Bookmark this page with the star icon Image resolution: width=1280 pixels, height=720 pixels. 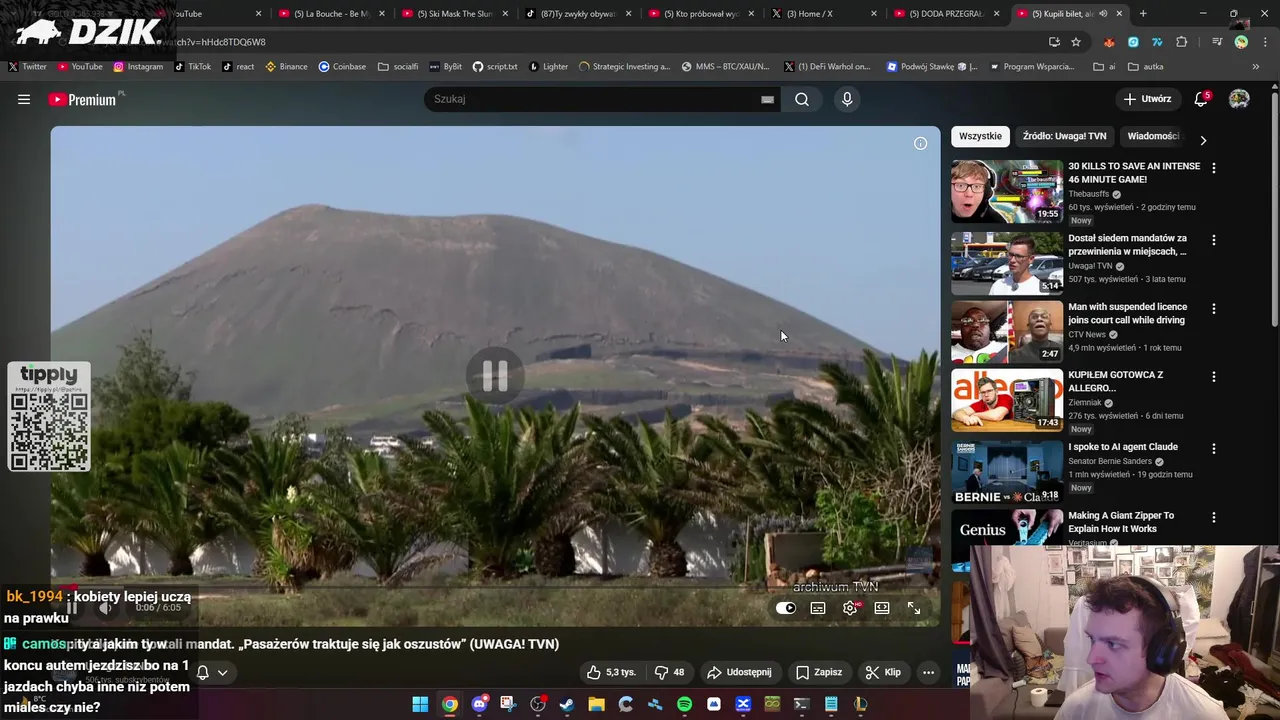click(1076, 42)
